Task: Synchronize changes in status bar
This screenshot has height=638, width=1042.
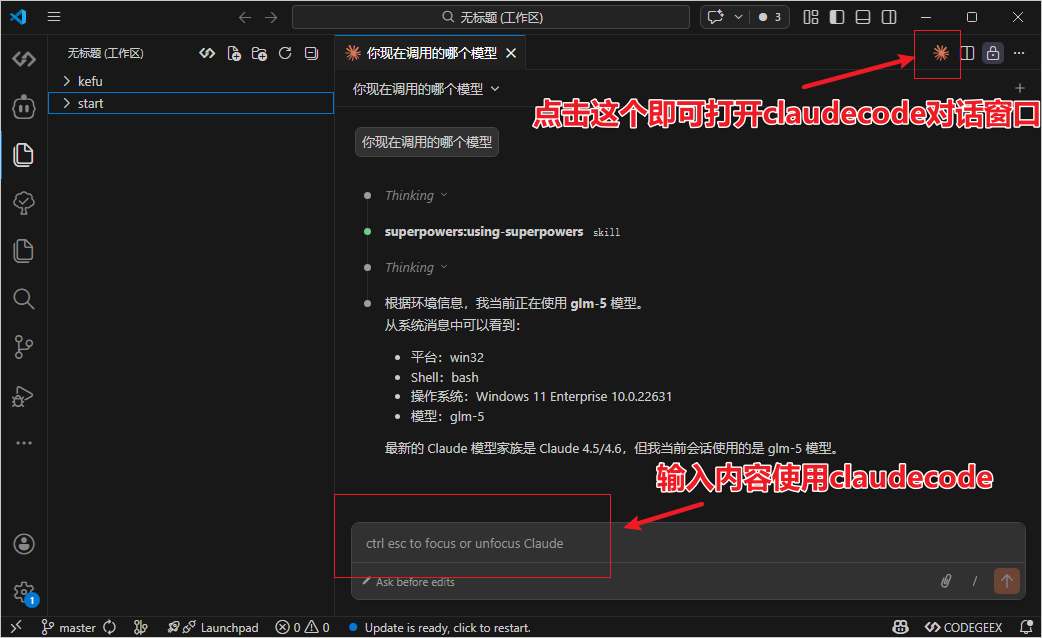Action: point(110,627)
